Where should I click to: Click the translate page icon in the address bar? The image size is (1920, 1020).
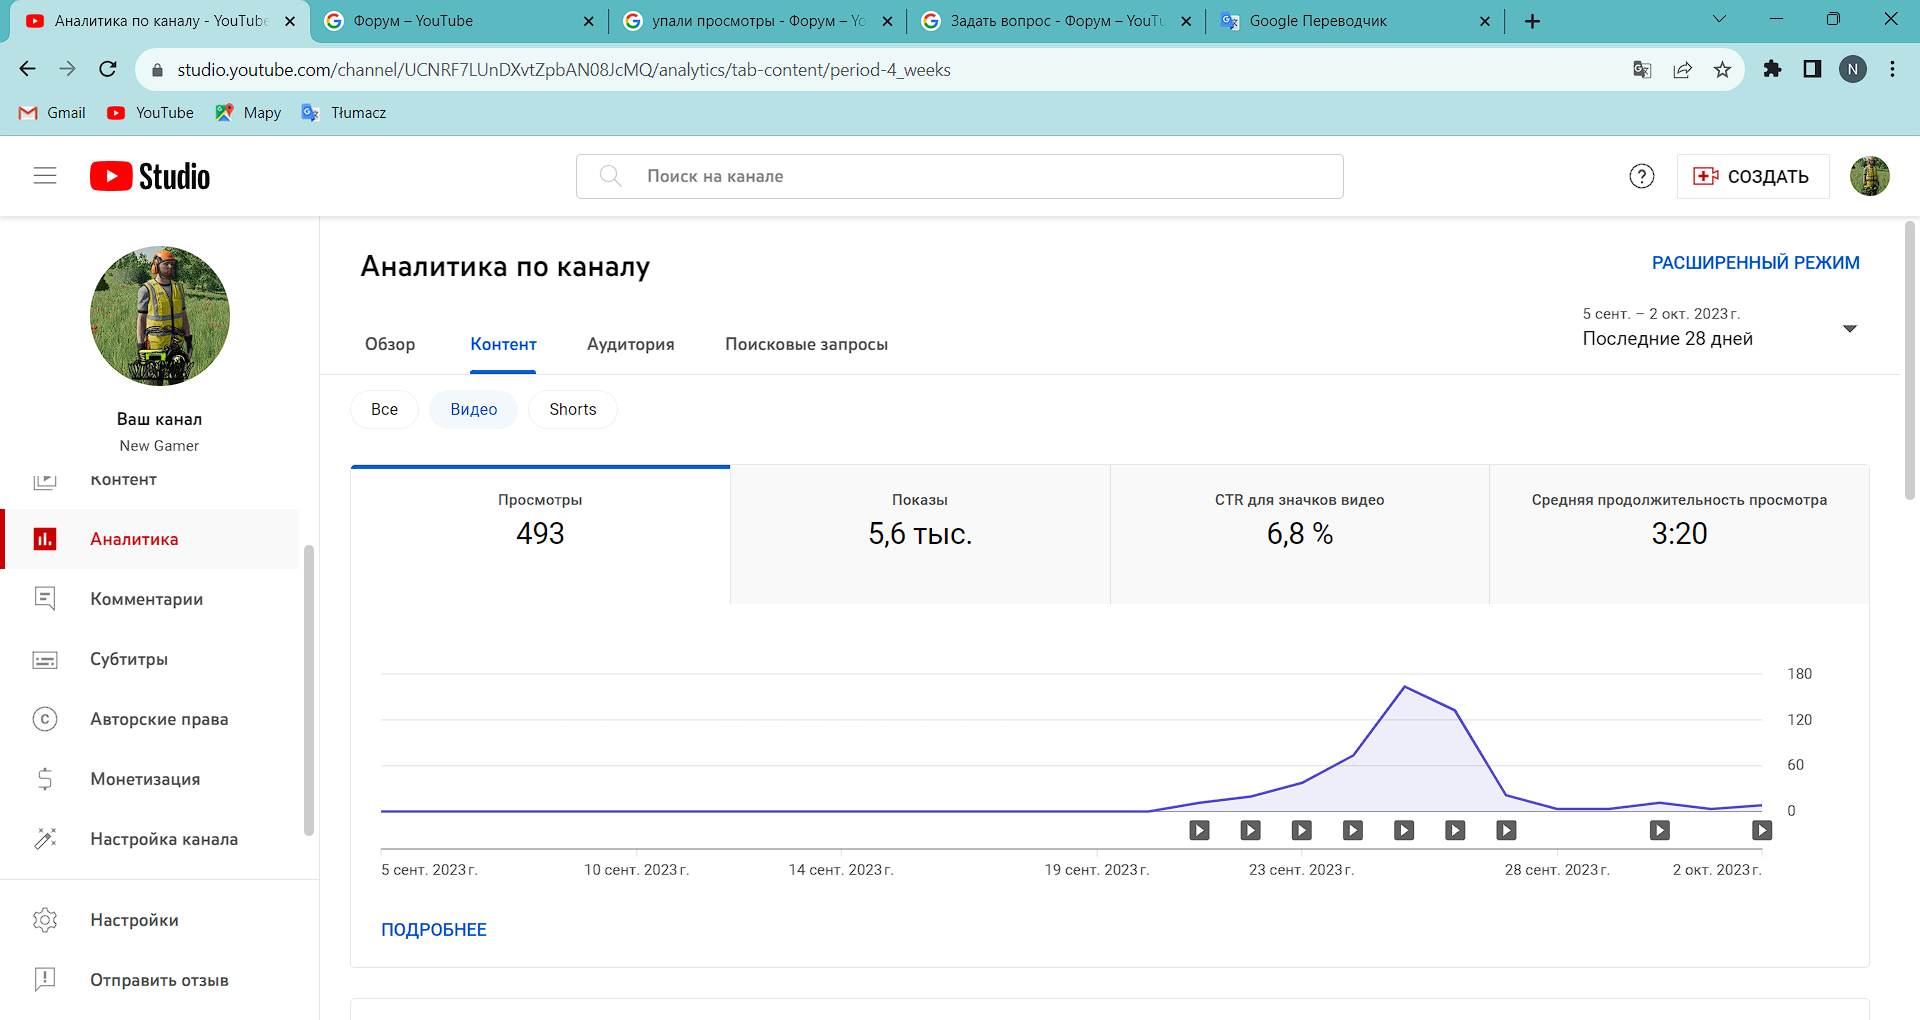[x=1642, y=69]
